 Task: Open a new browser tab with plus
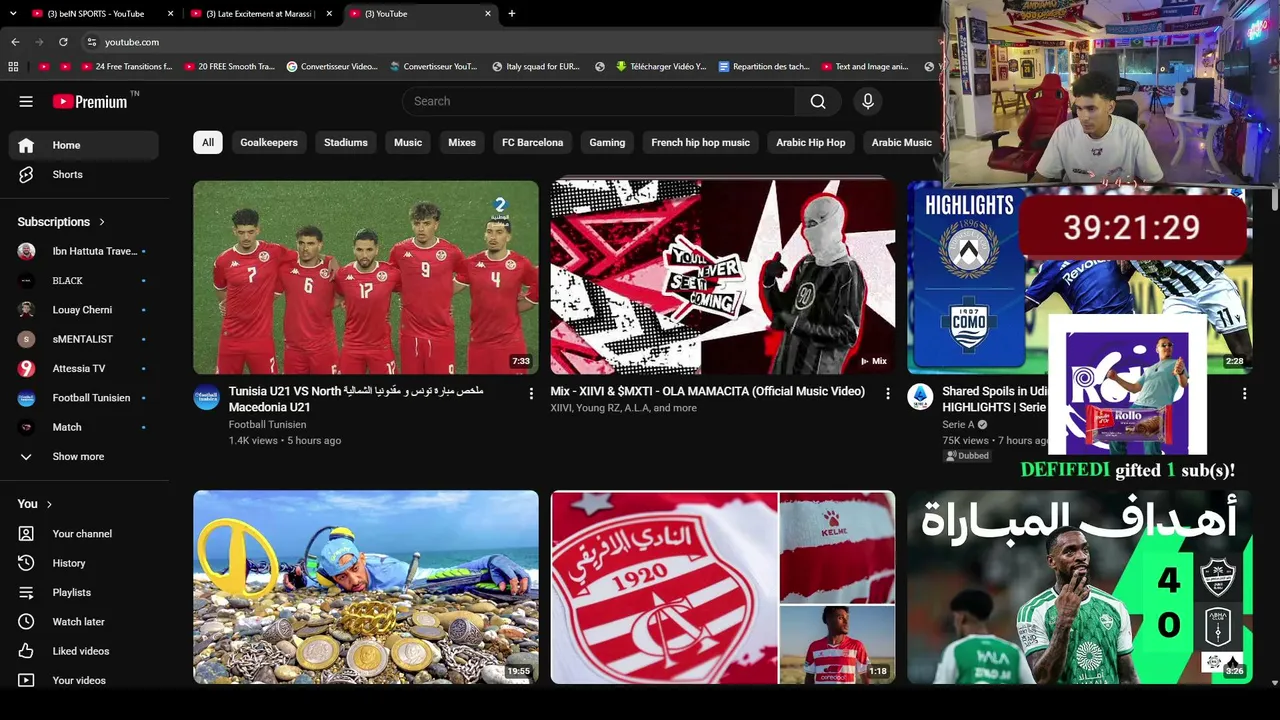pos(512,14)
